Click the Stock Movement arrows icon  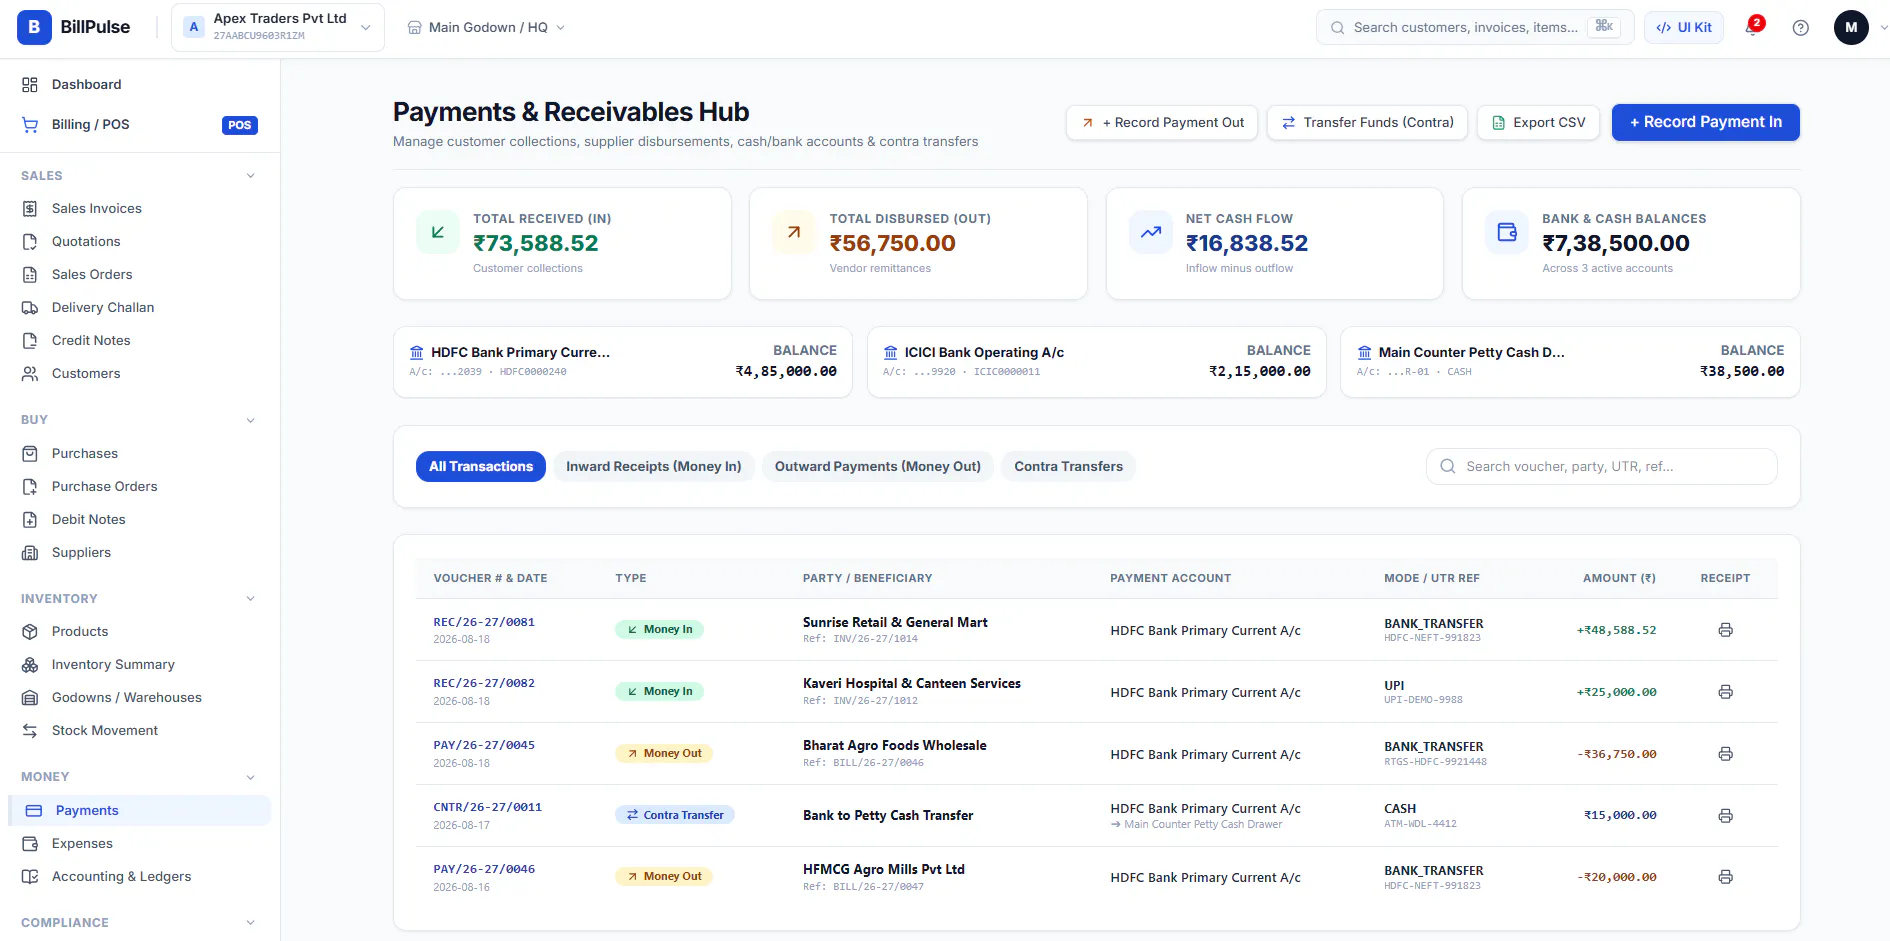click(30, 731)
